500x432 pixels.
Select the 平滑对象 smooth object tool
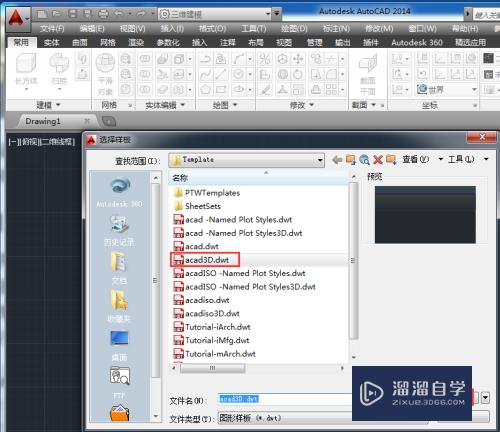[x=105, y=74]
